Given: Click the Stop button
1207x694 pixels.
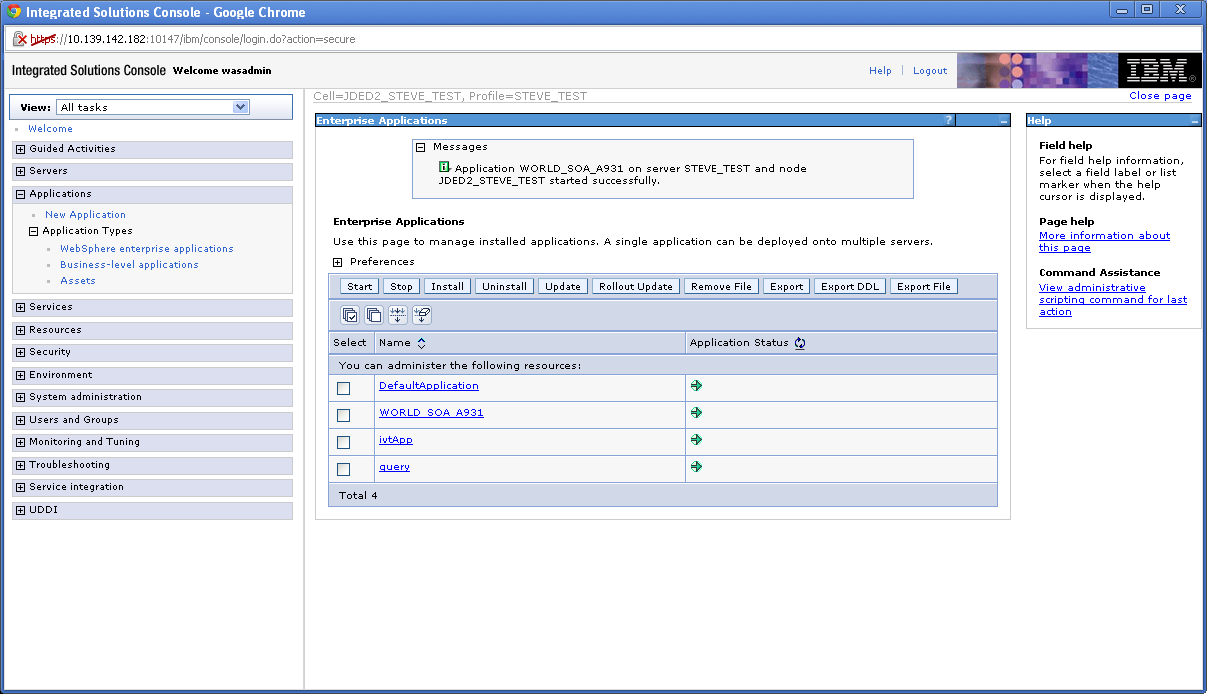Looking at the screenshot, I should click(x=401, y=286).
